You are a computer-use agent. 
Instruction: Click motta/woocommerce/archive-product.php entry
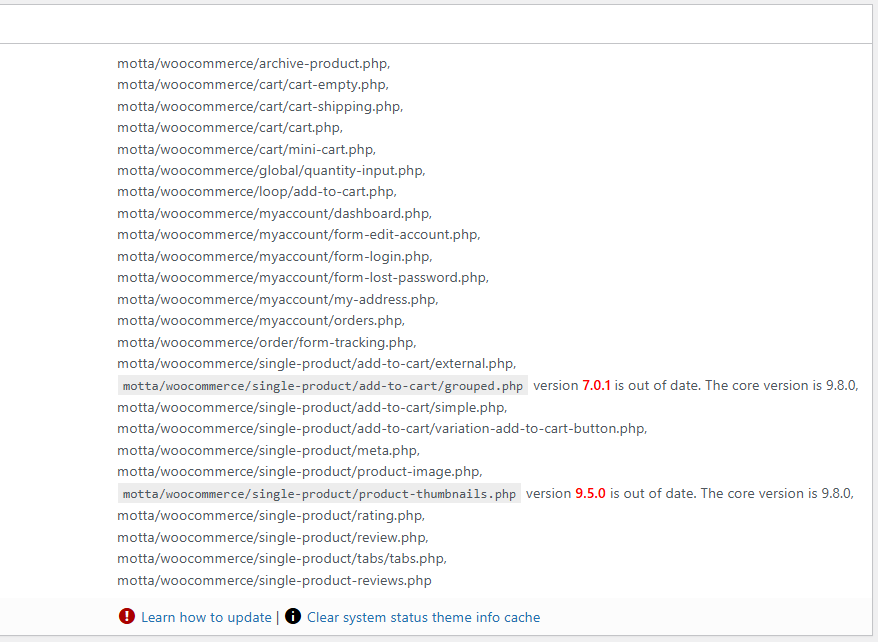point(254,64)
